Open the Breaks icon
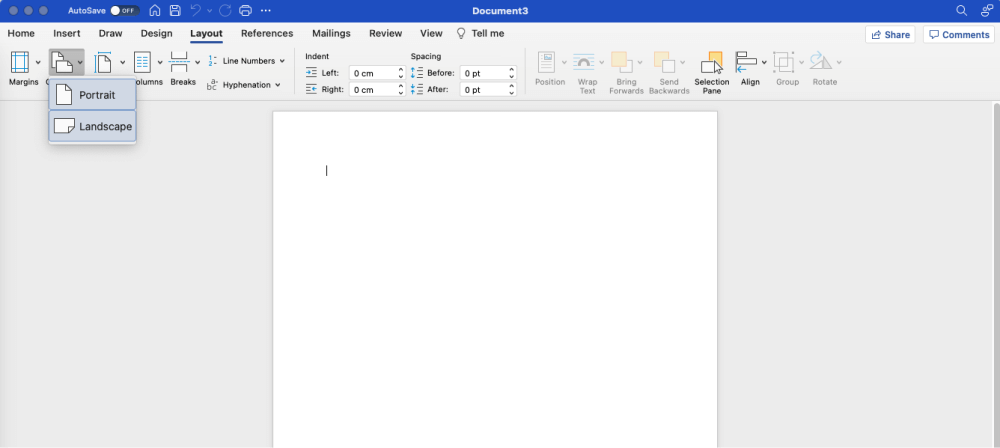 coord(179,63)
